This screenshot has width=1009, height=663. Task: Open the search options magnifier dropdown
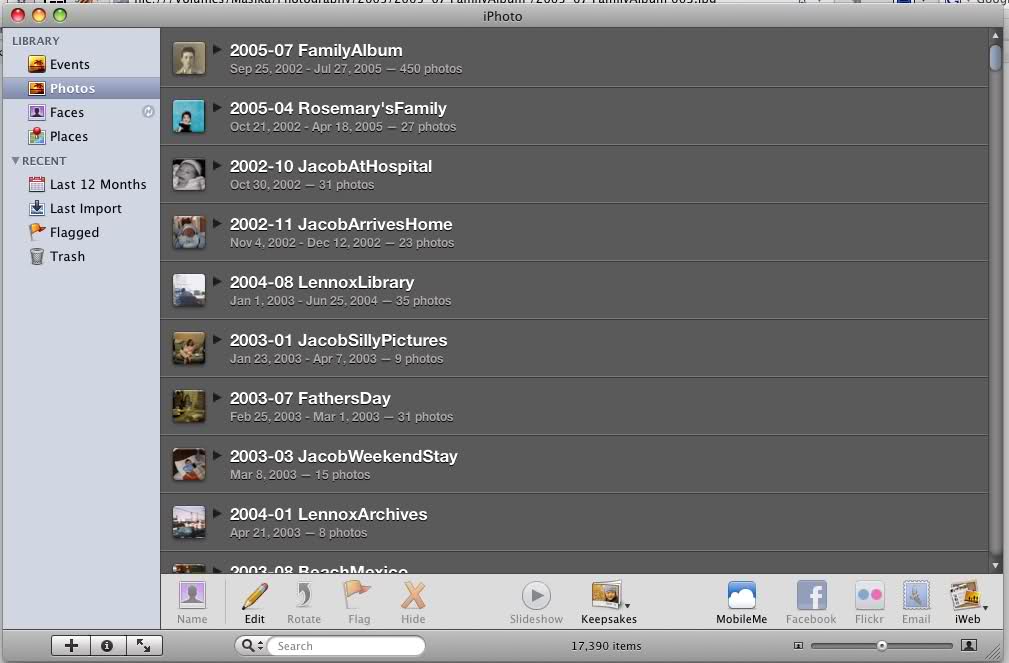pyautogui.click(x=252, y=646)
